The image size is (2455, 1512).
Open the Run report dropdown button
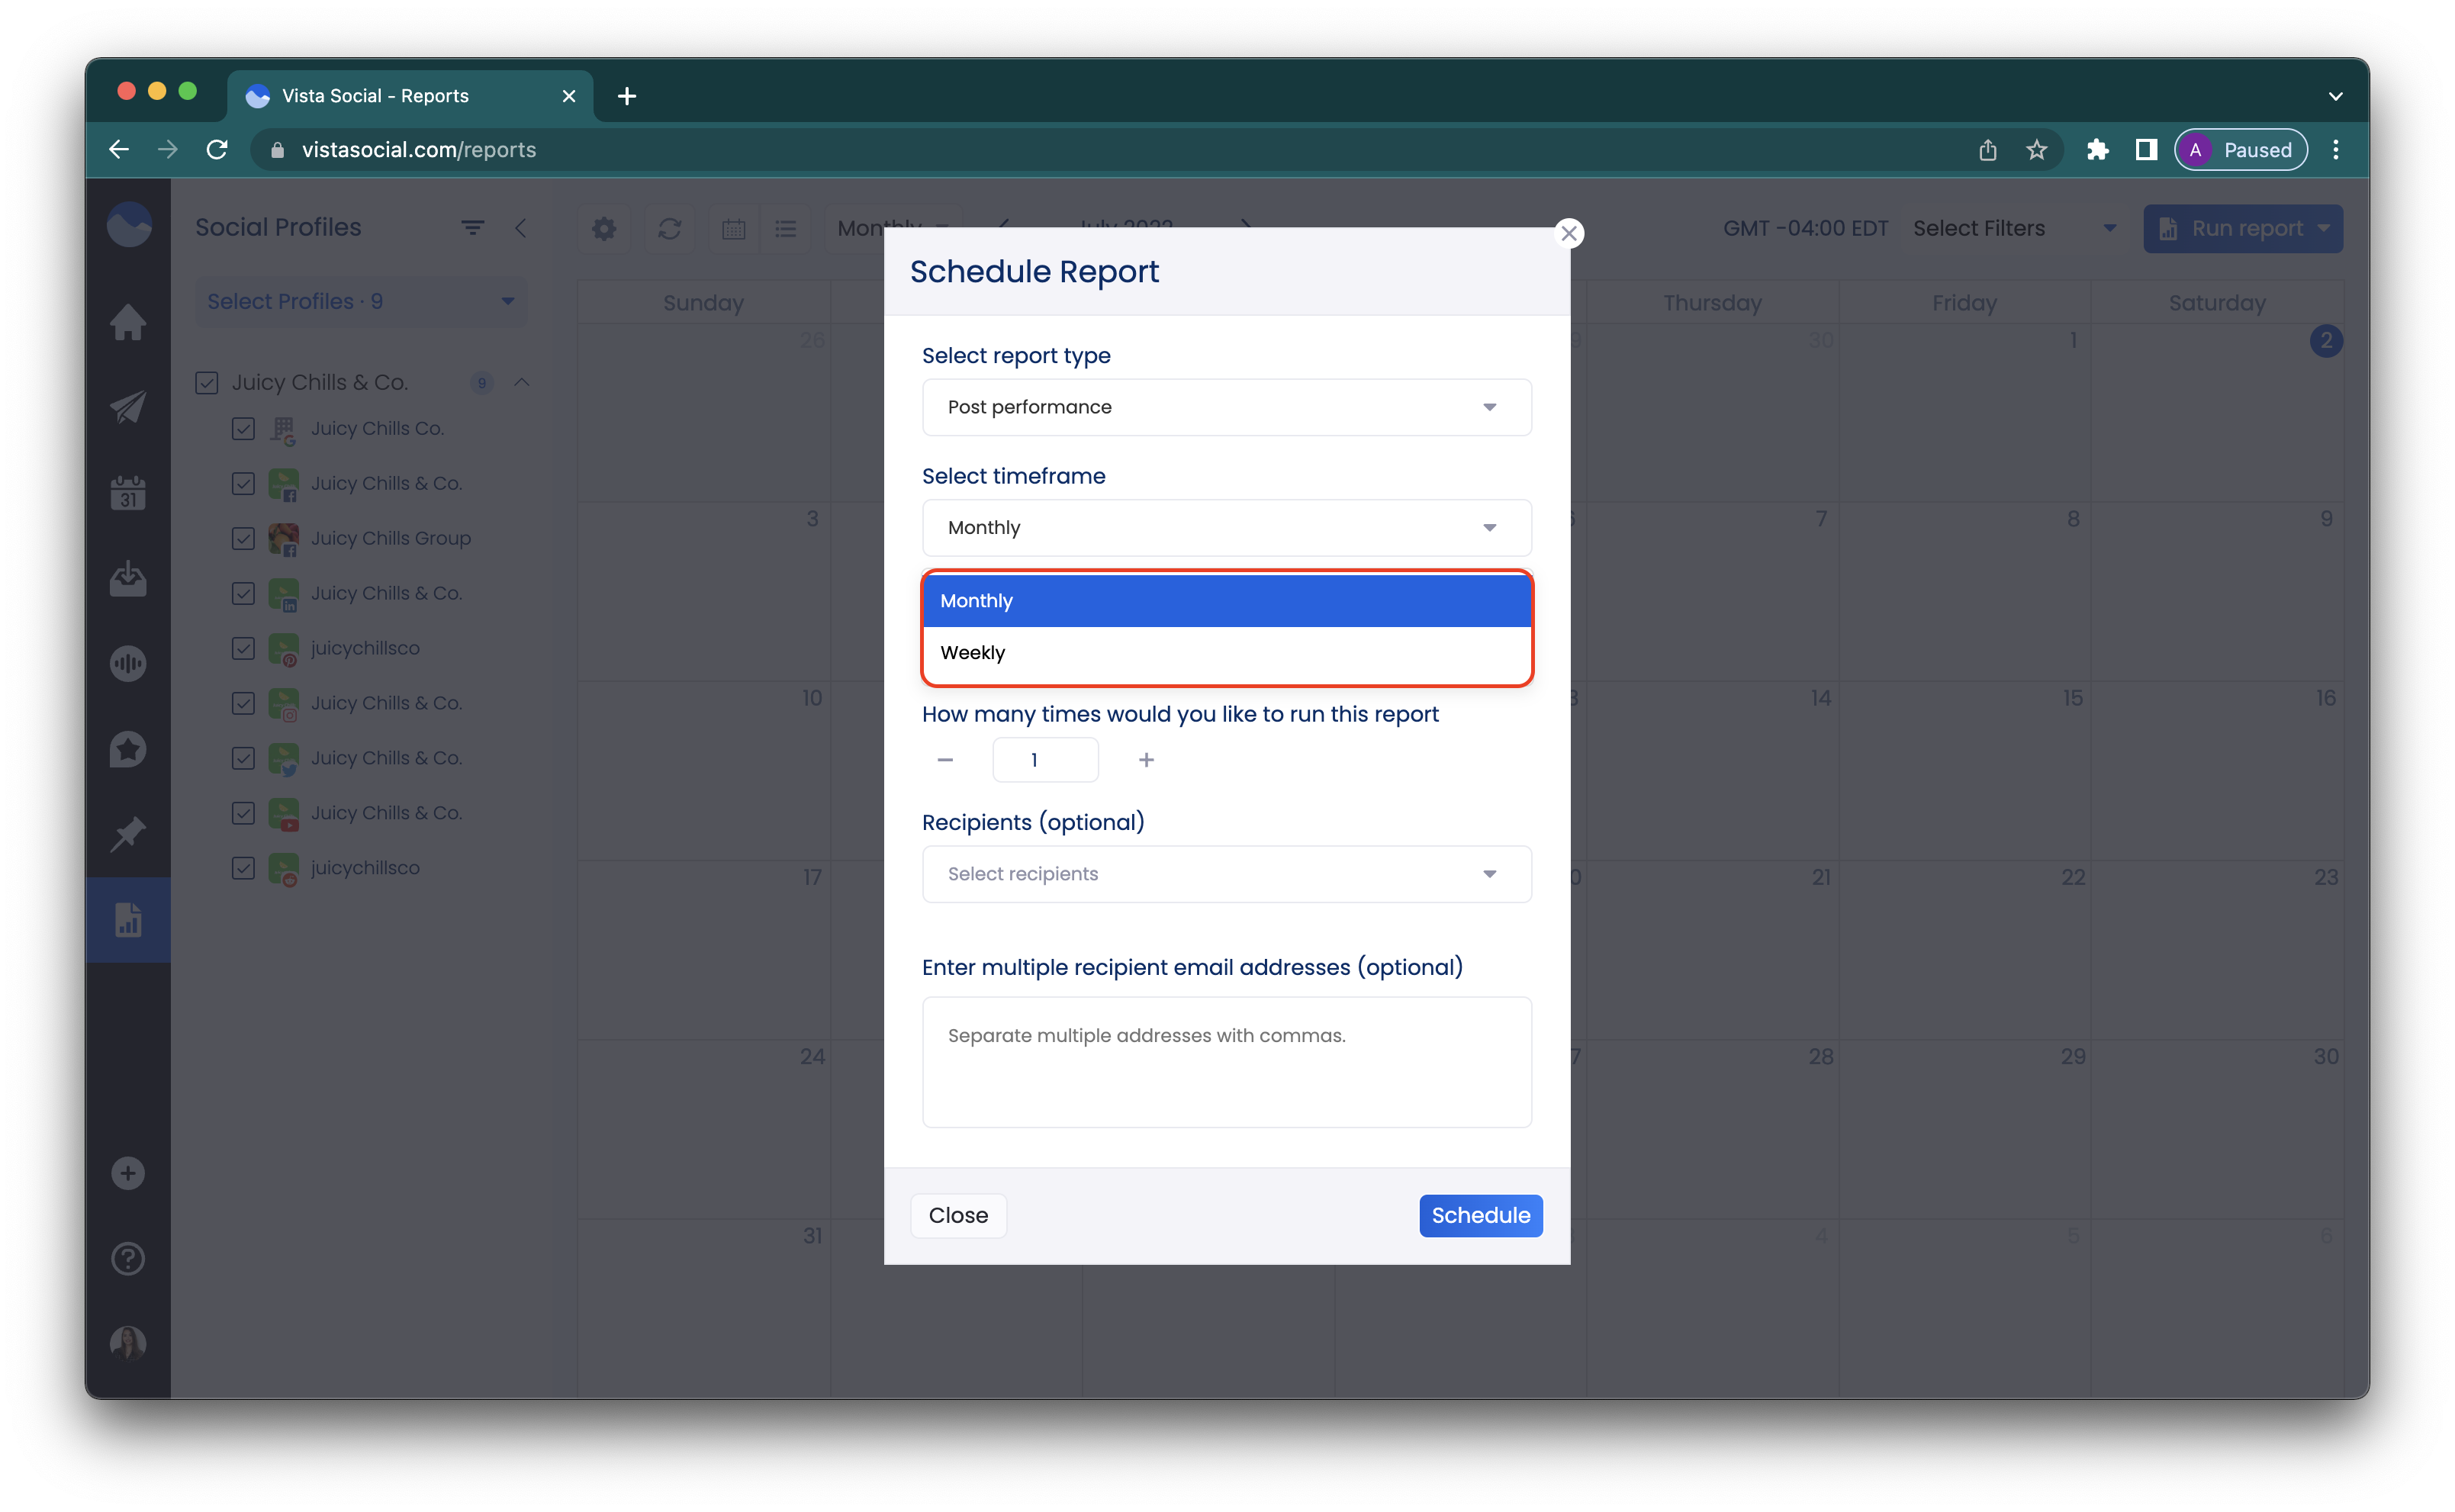click(x=2242, y=229)
